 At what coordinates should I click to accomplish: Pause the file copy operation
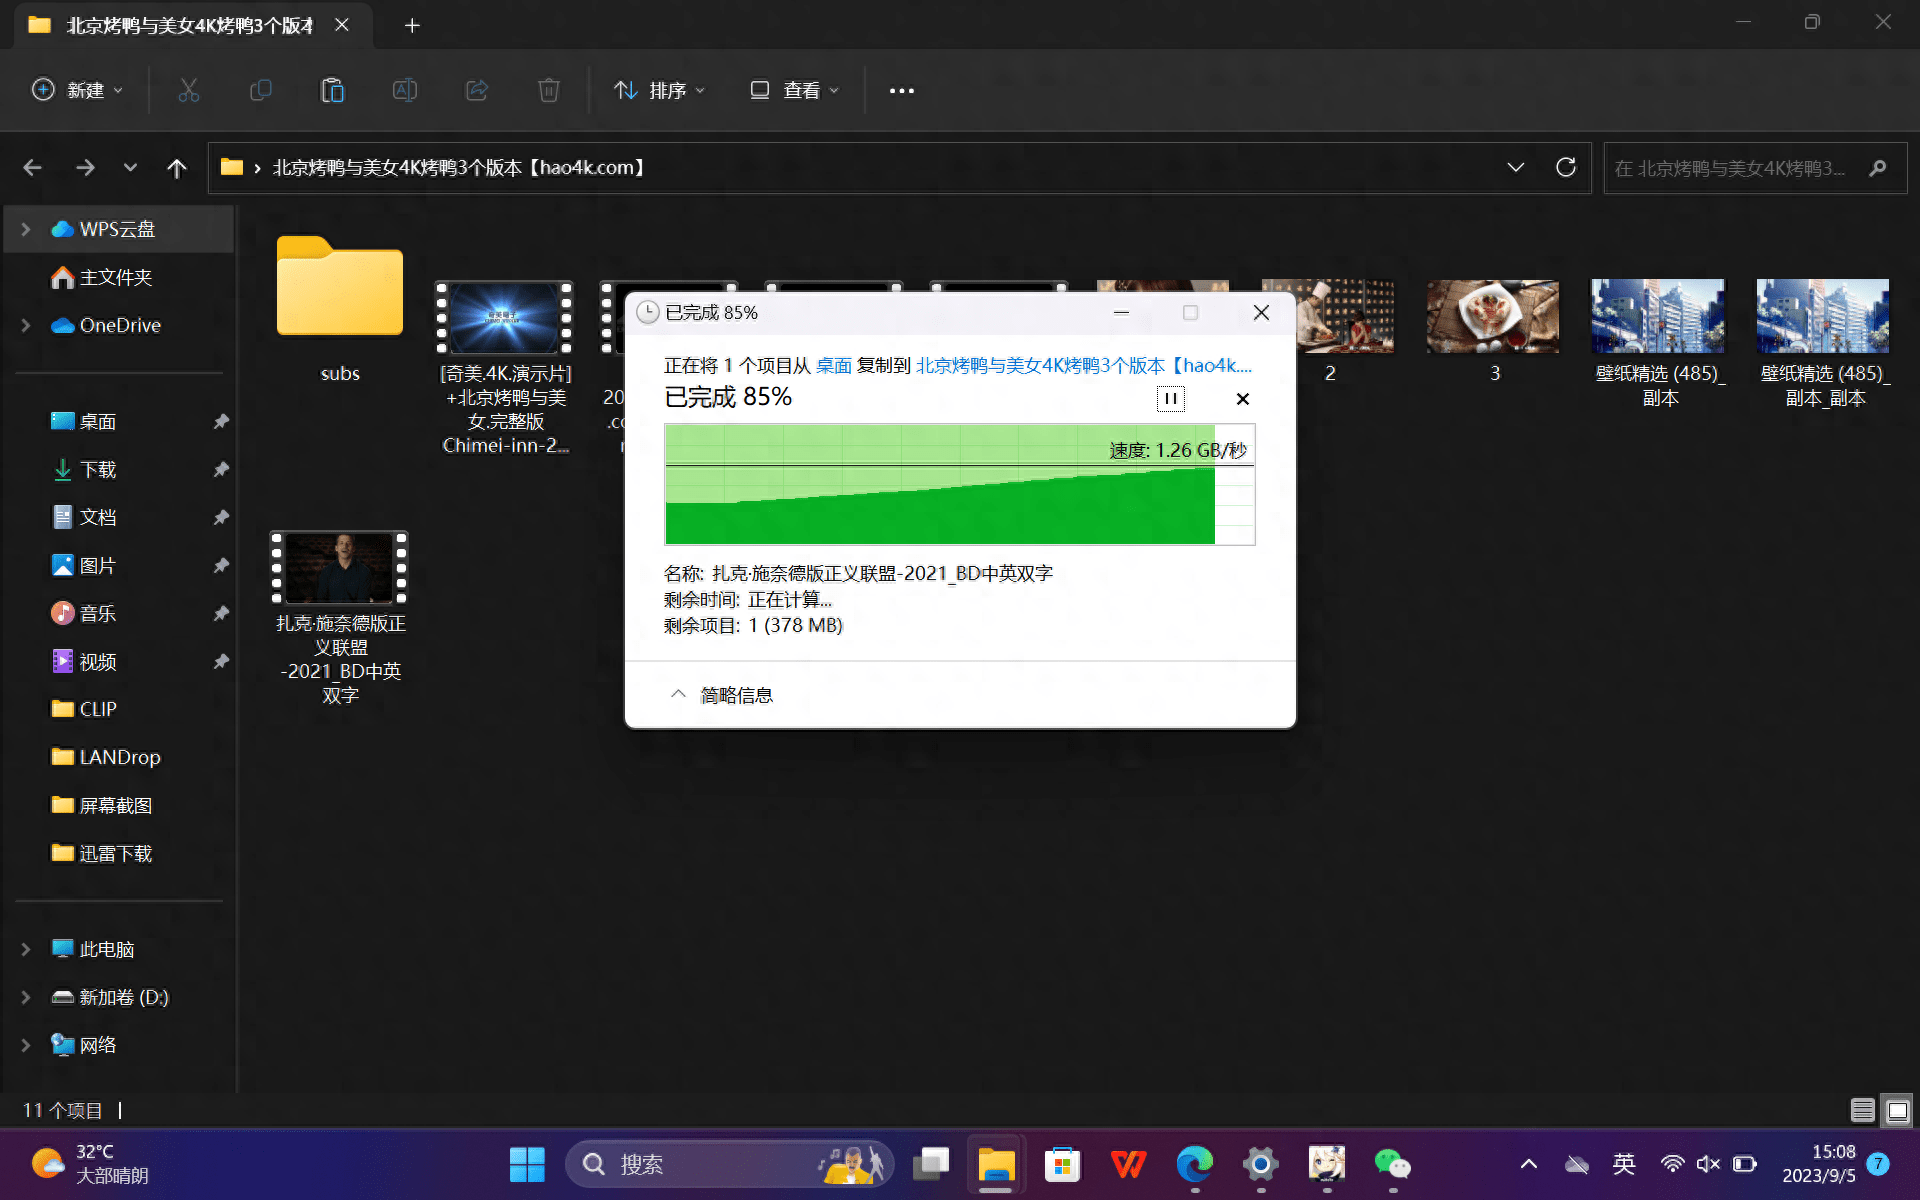click(x=1170, y=399)
